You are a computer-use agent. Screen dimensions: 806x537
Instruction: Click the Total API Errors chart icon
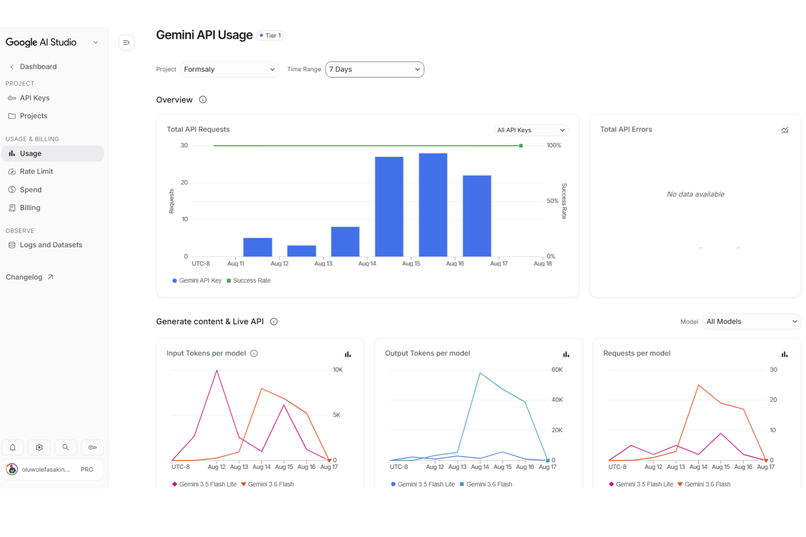[x=784, y=130]
